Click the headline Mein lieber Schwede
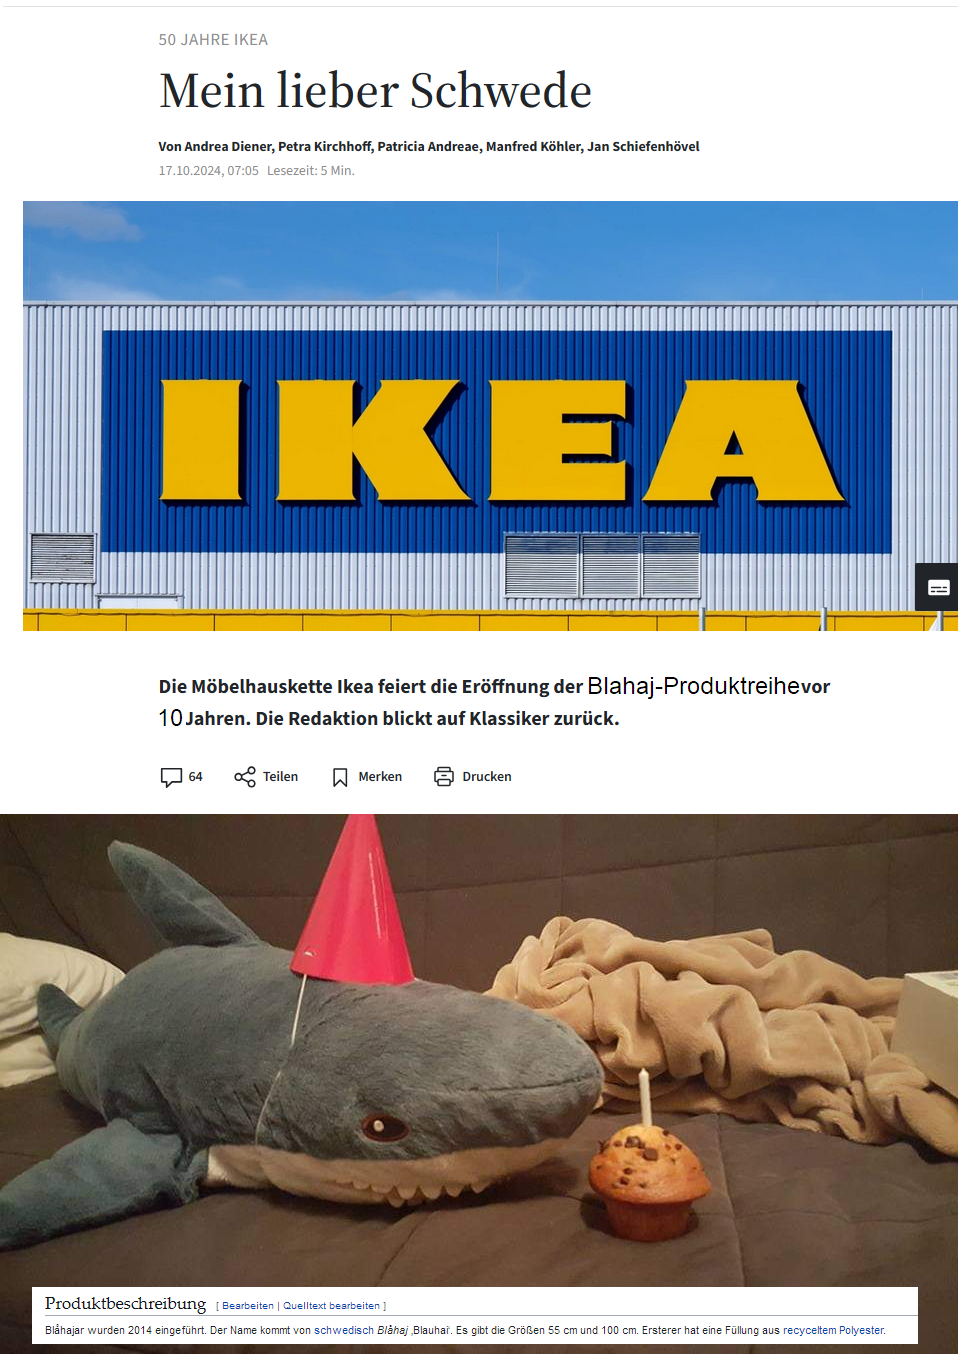Screen dimensions: 958x1354 point(375,91)
